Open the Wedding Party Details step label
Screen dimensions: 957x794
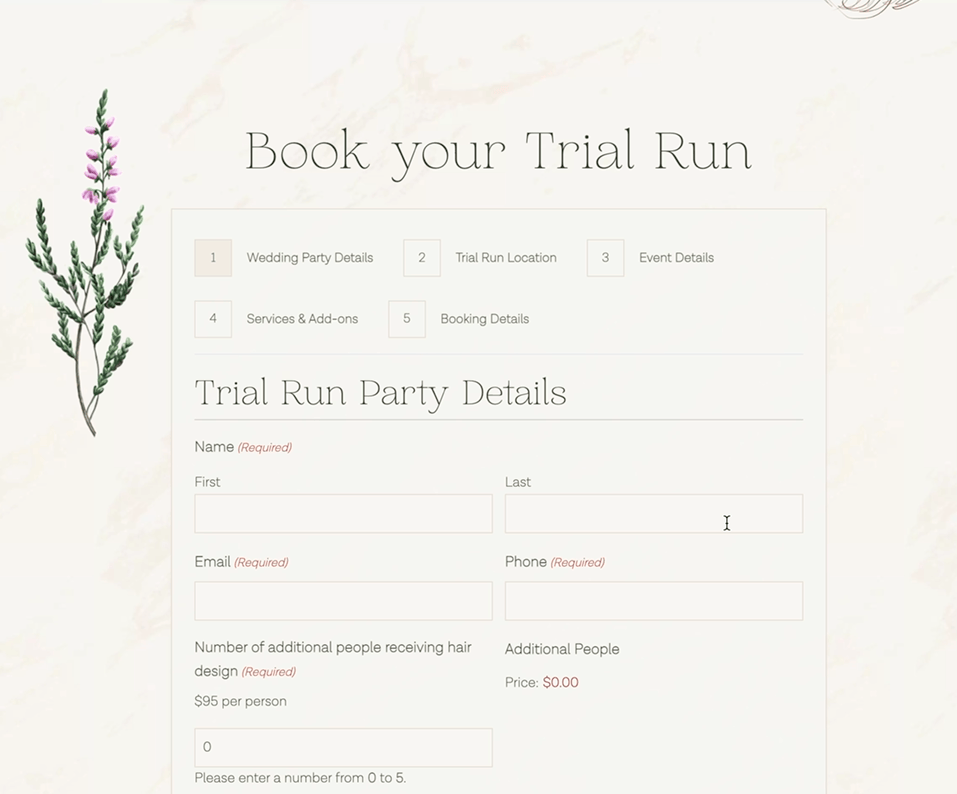(309, 258)
